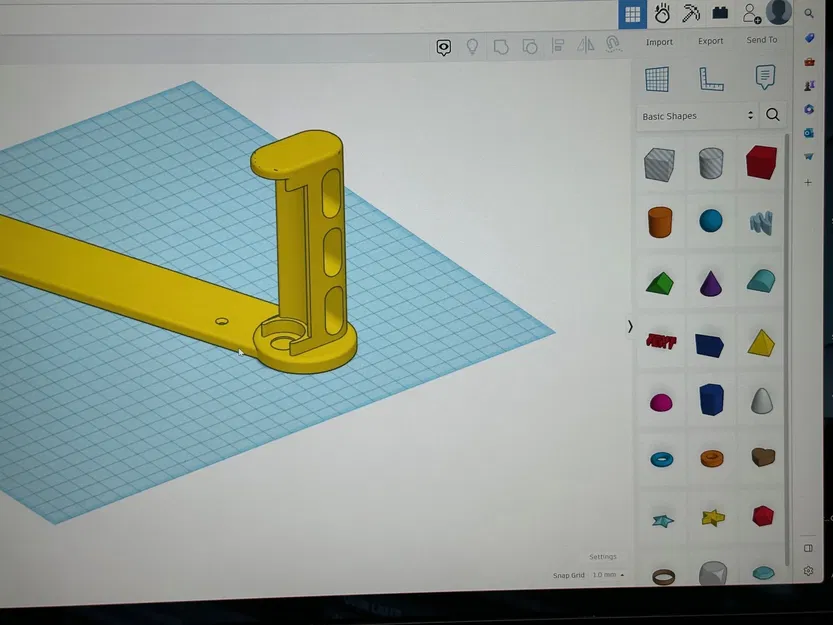The height and width of the screenshot is (625, 833).
Task: Invite people to design icon
Action: pyautogui.click(x=751, y=13)
